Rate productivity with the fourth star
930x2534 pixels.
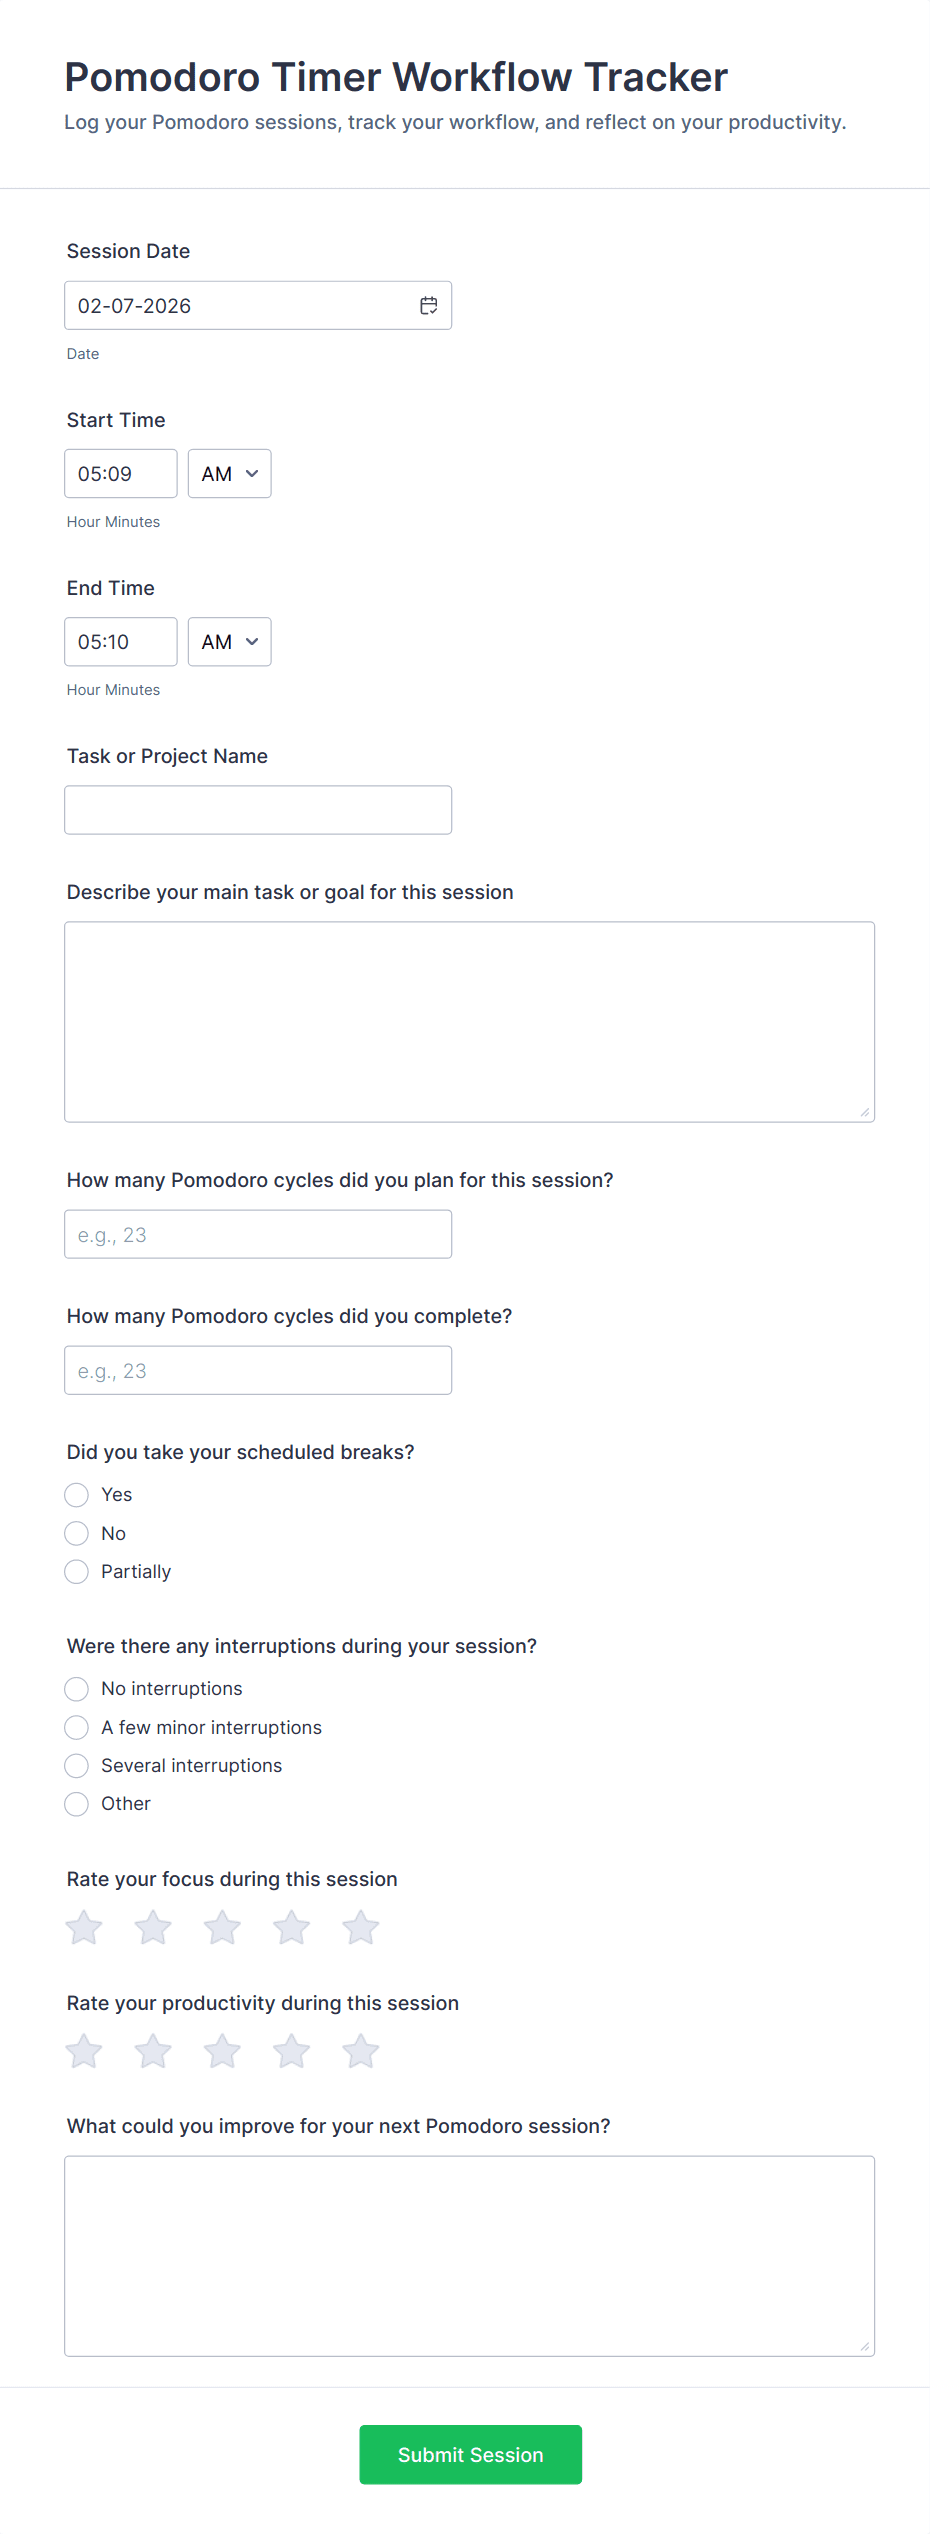(292, 2051)
